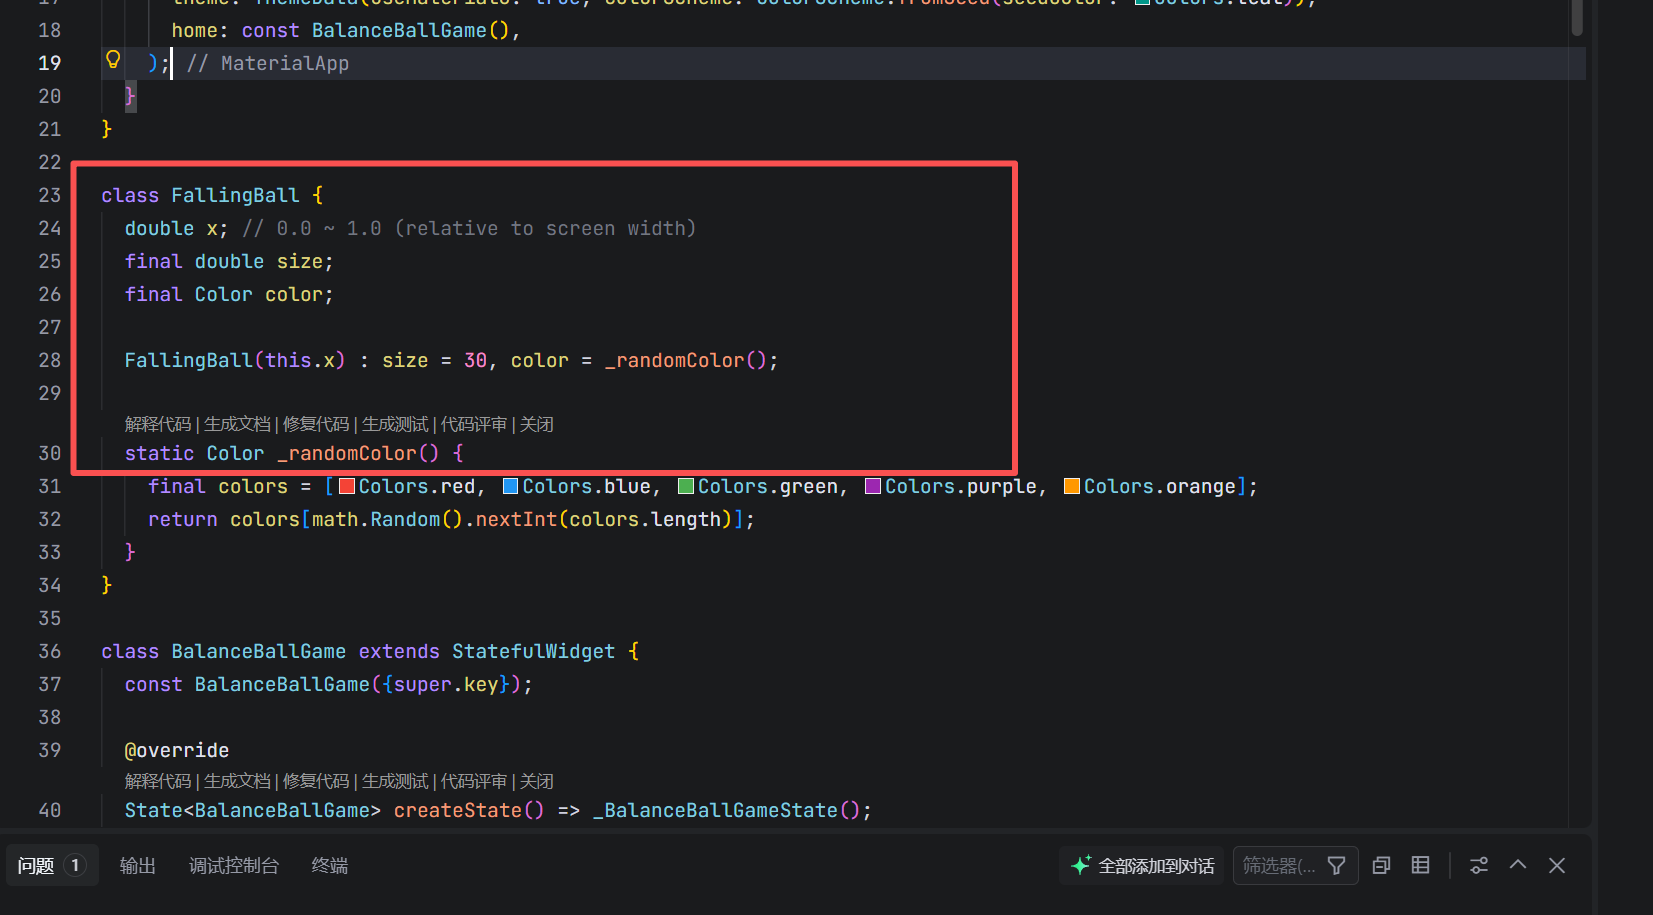Image resolution: width=1653 pixels, height=915 pixels.
Task: Click line number 30 in the gutter
Action: click(x=50, y=453)
